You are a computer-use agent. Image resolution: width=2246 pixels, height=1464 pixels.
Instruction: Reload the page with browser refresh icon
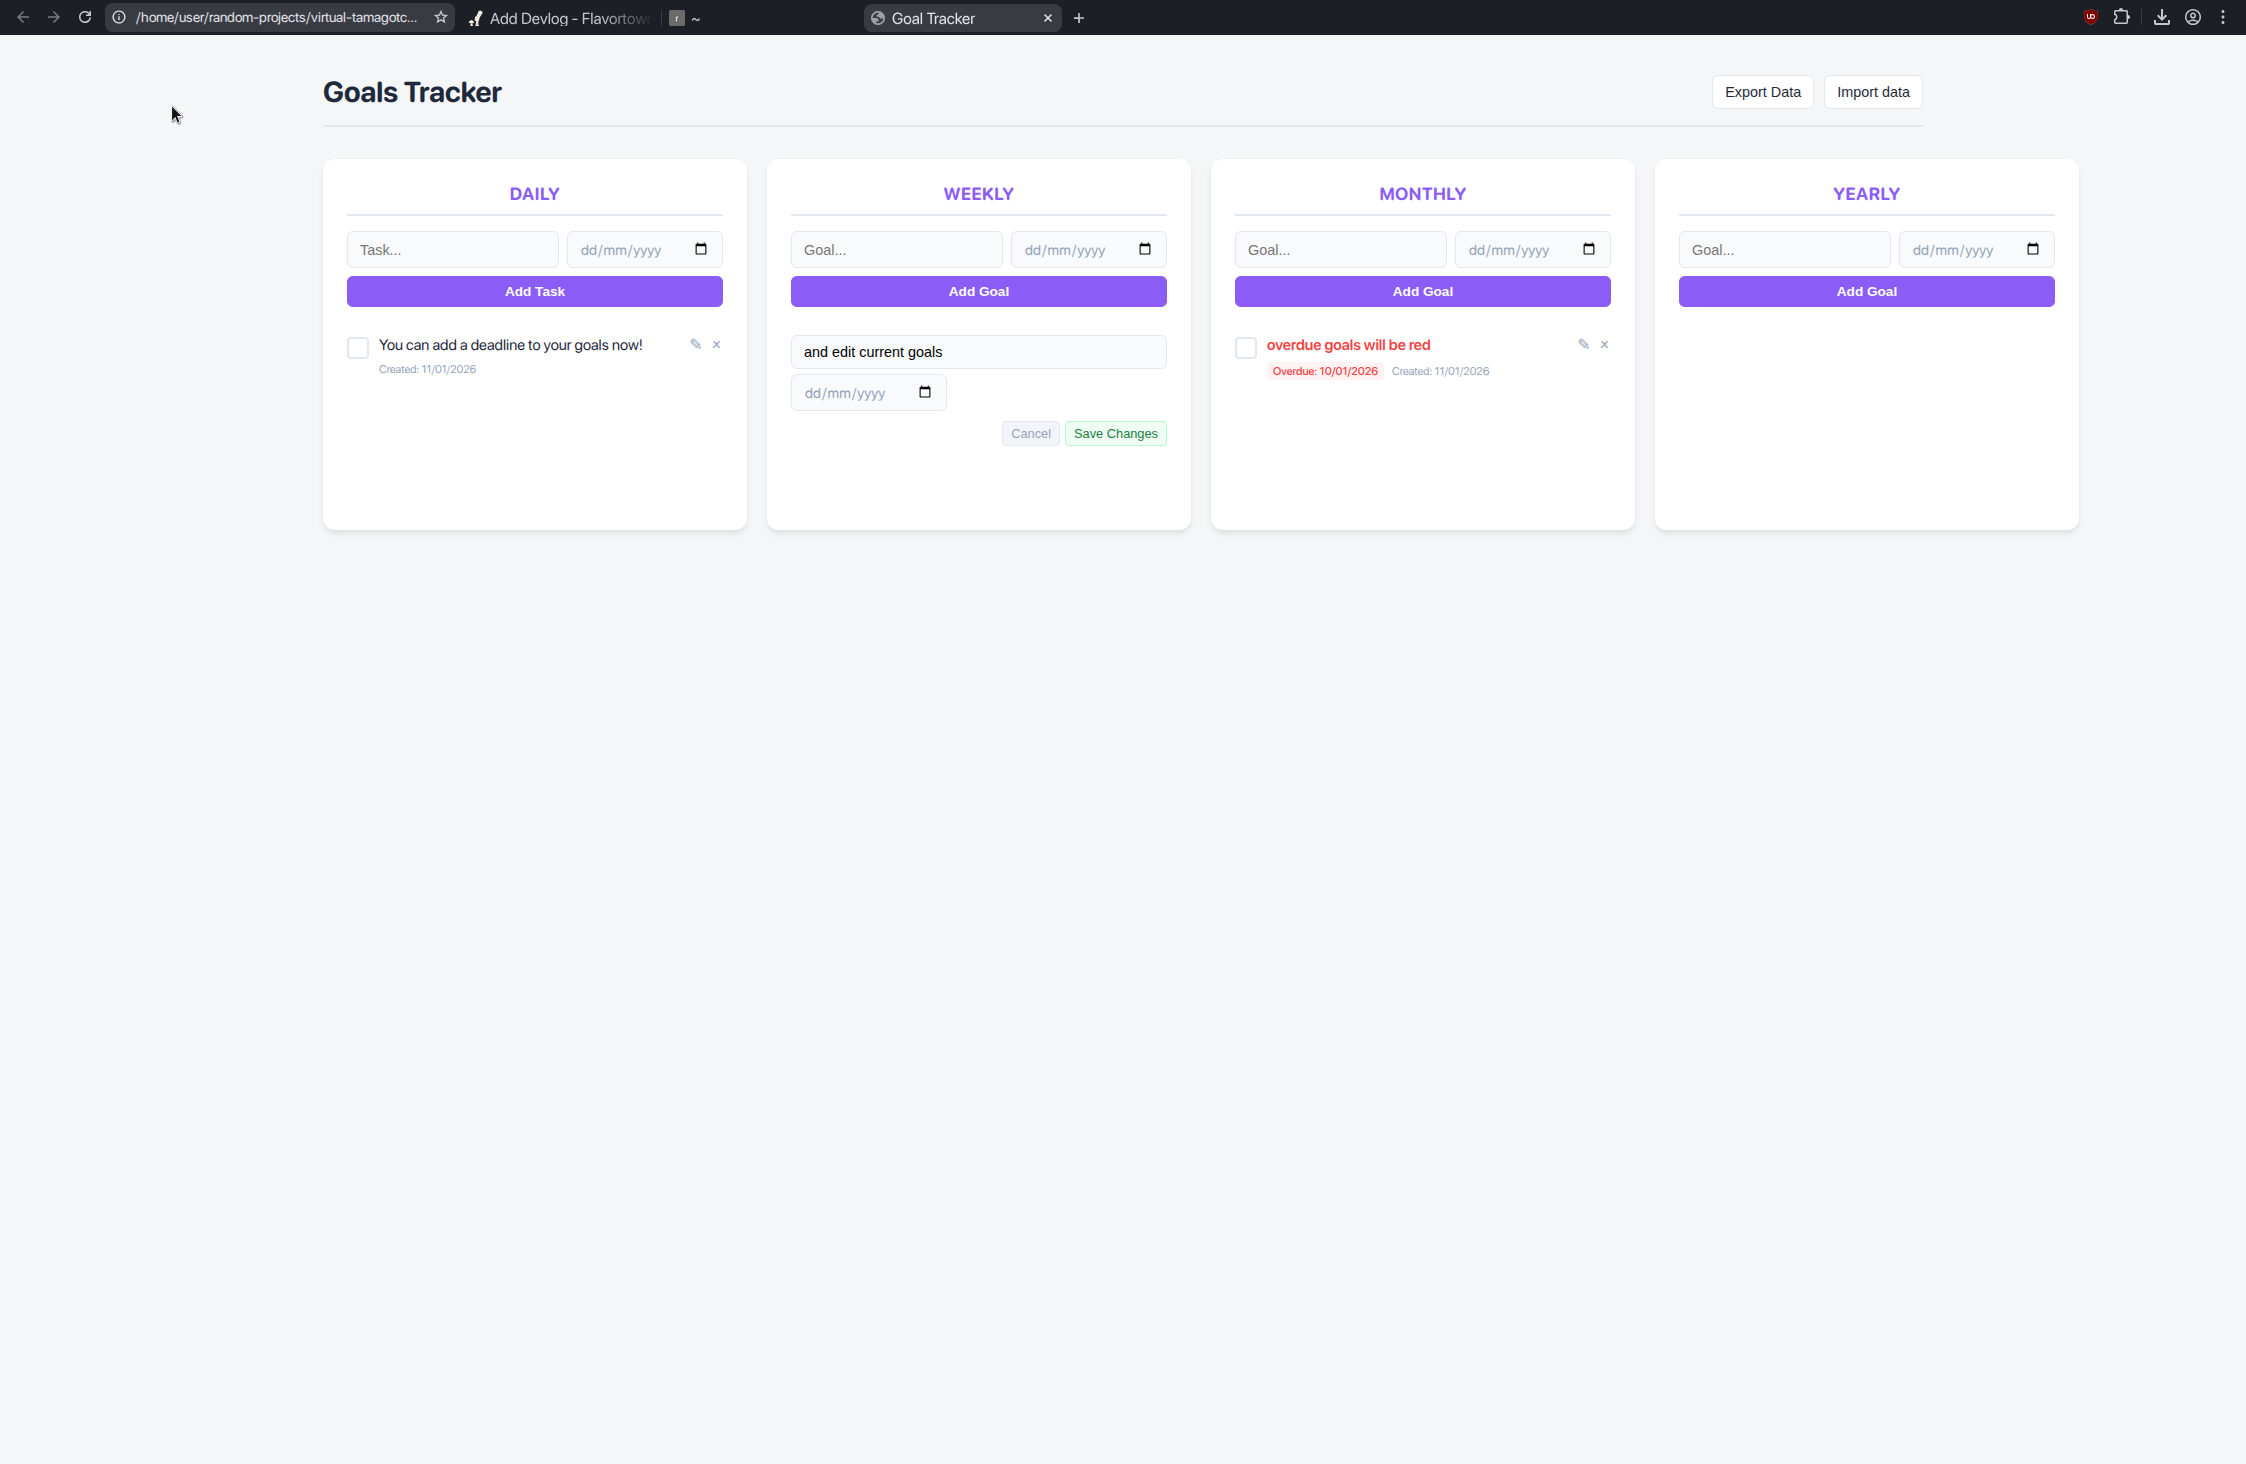click(85, 17)
